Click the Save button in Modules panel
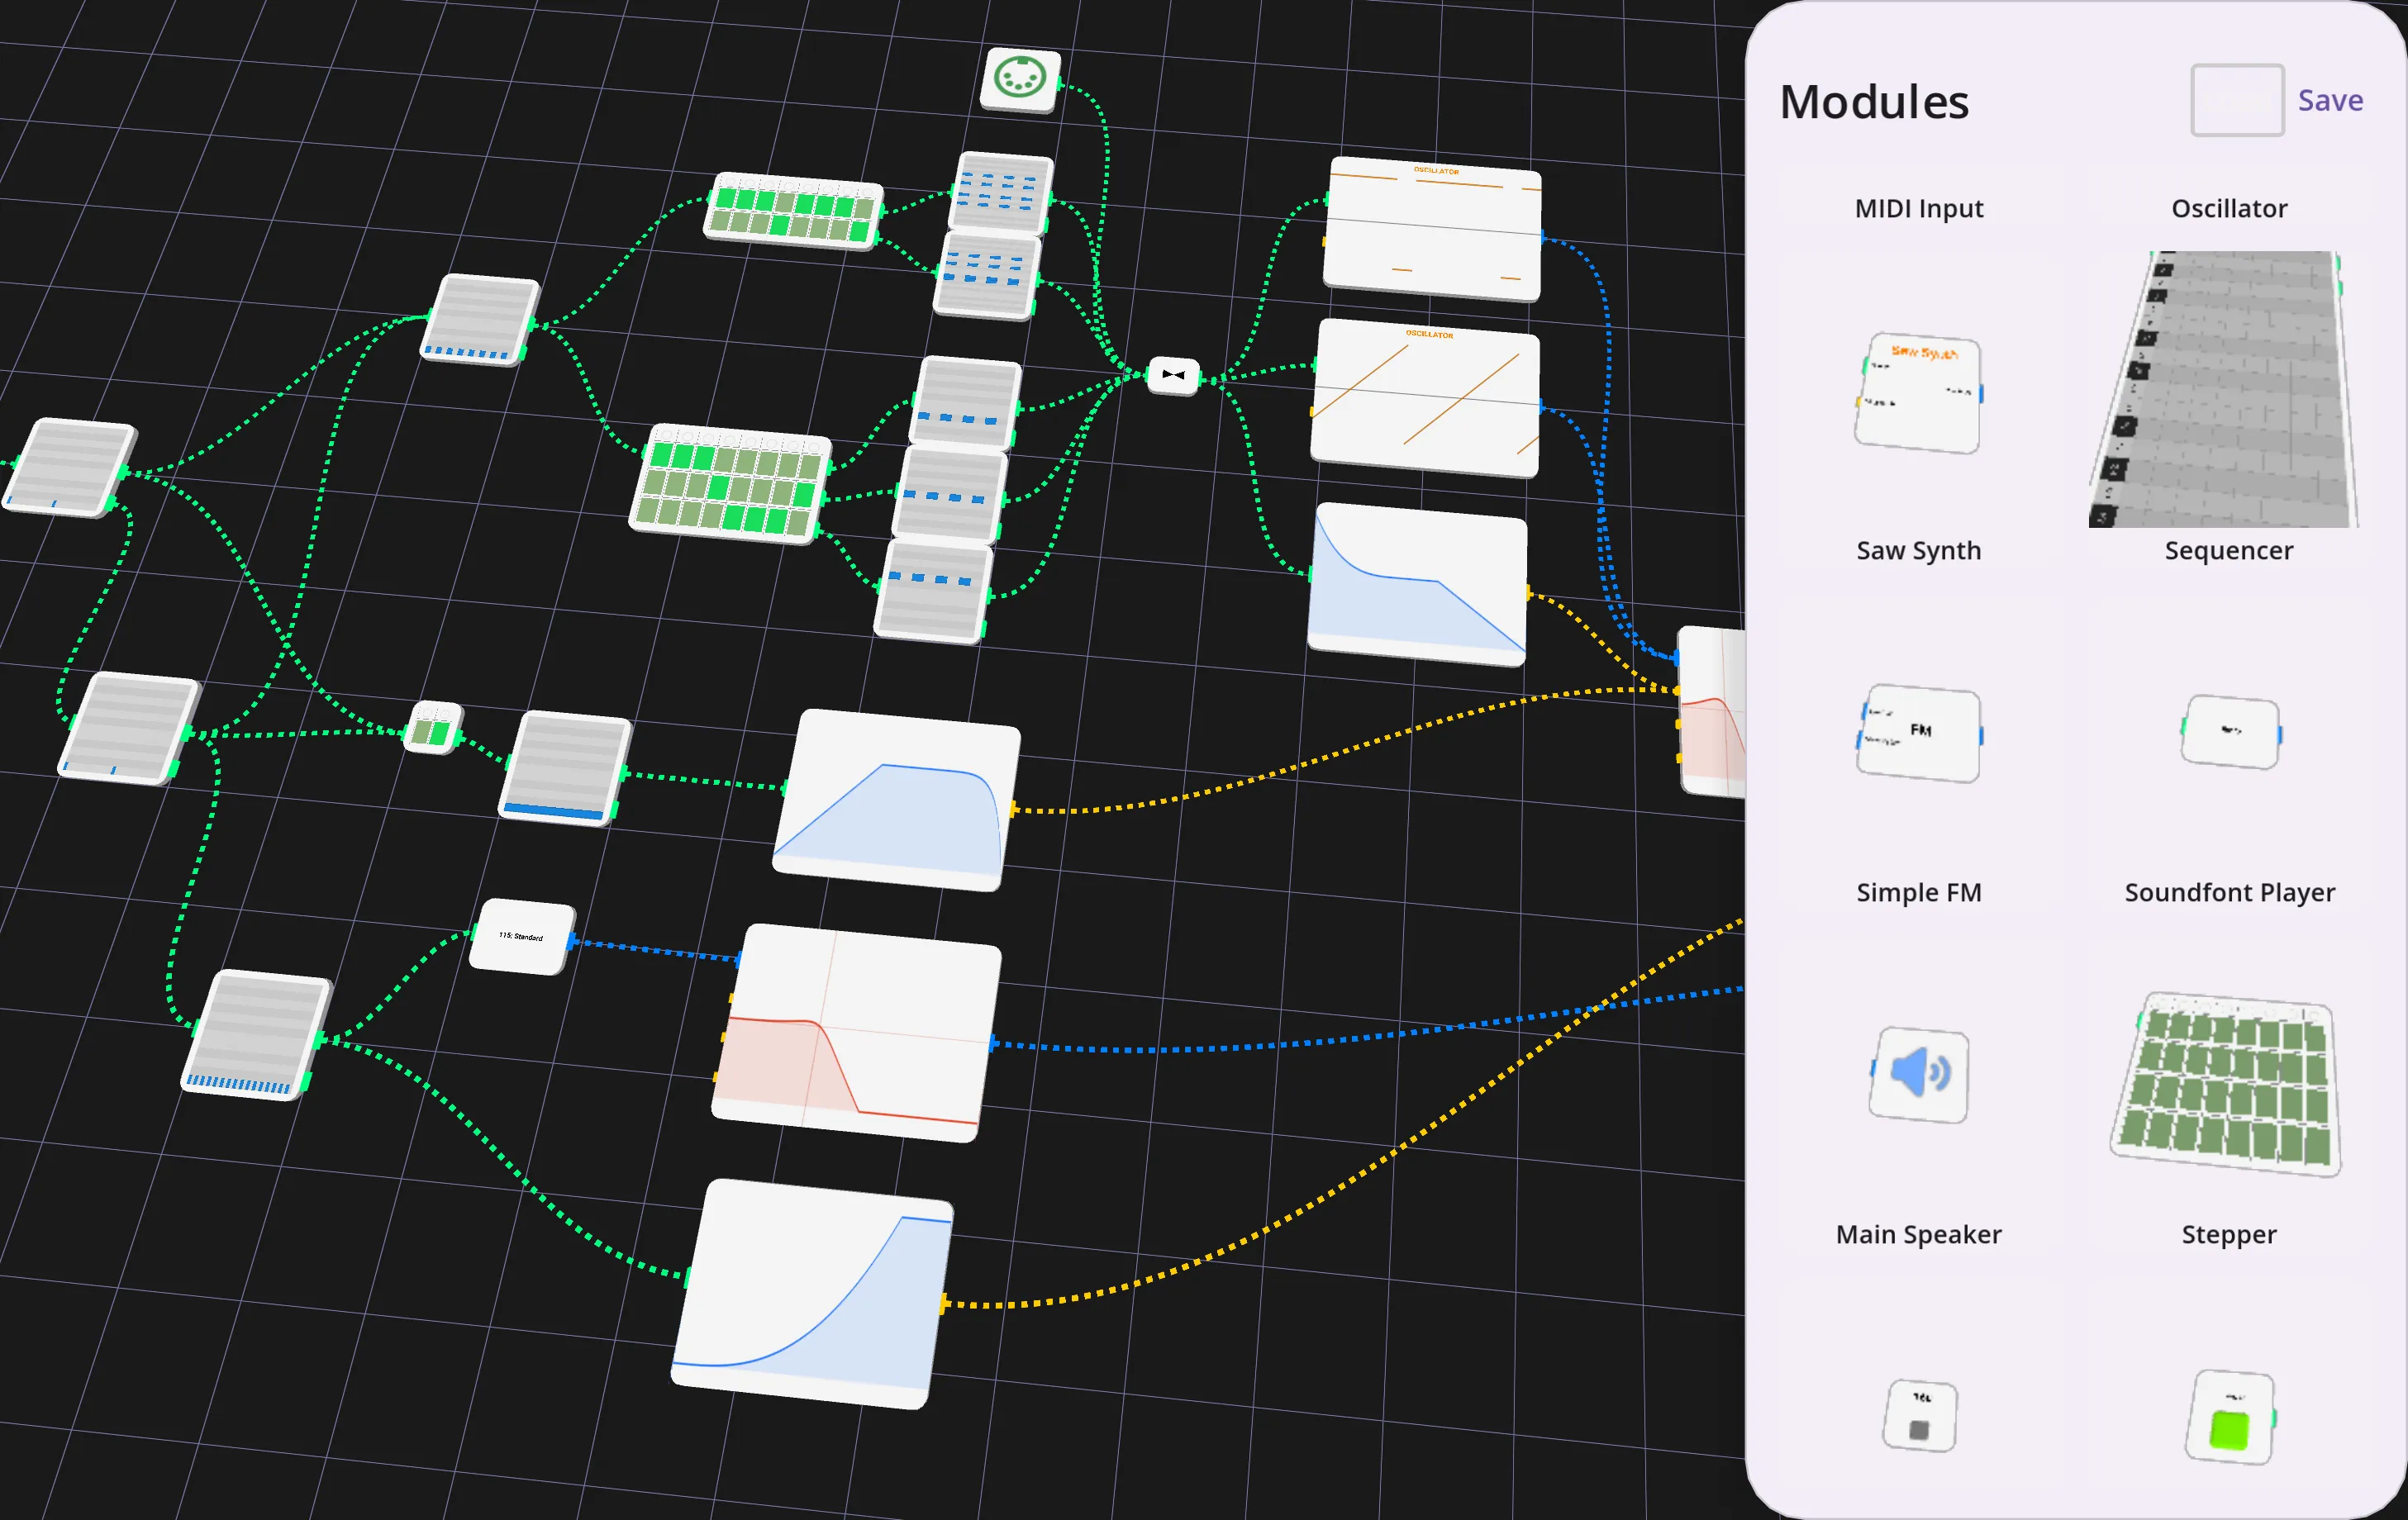The image size is (2408, 1520). [2329, 100]
